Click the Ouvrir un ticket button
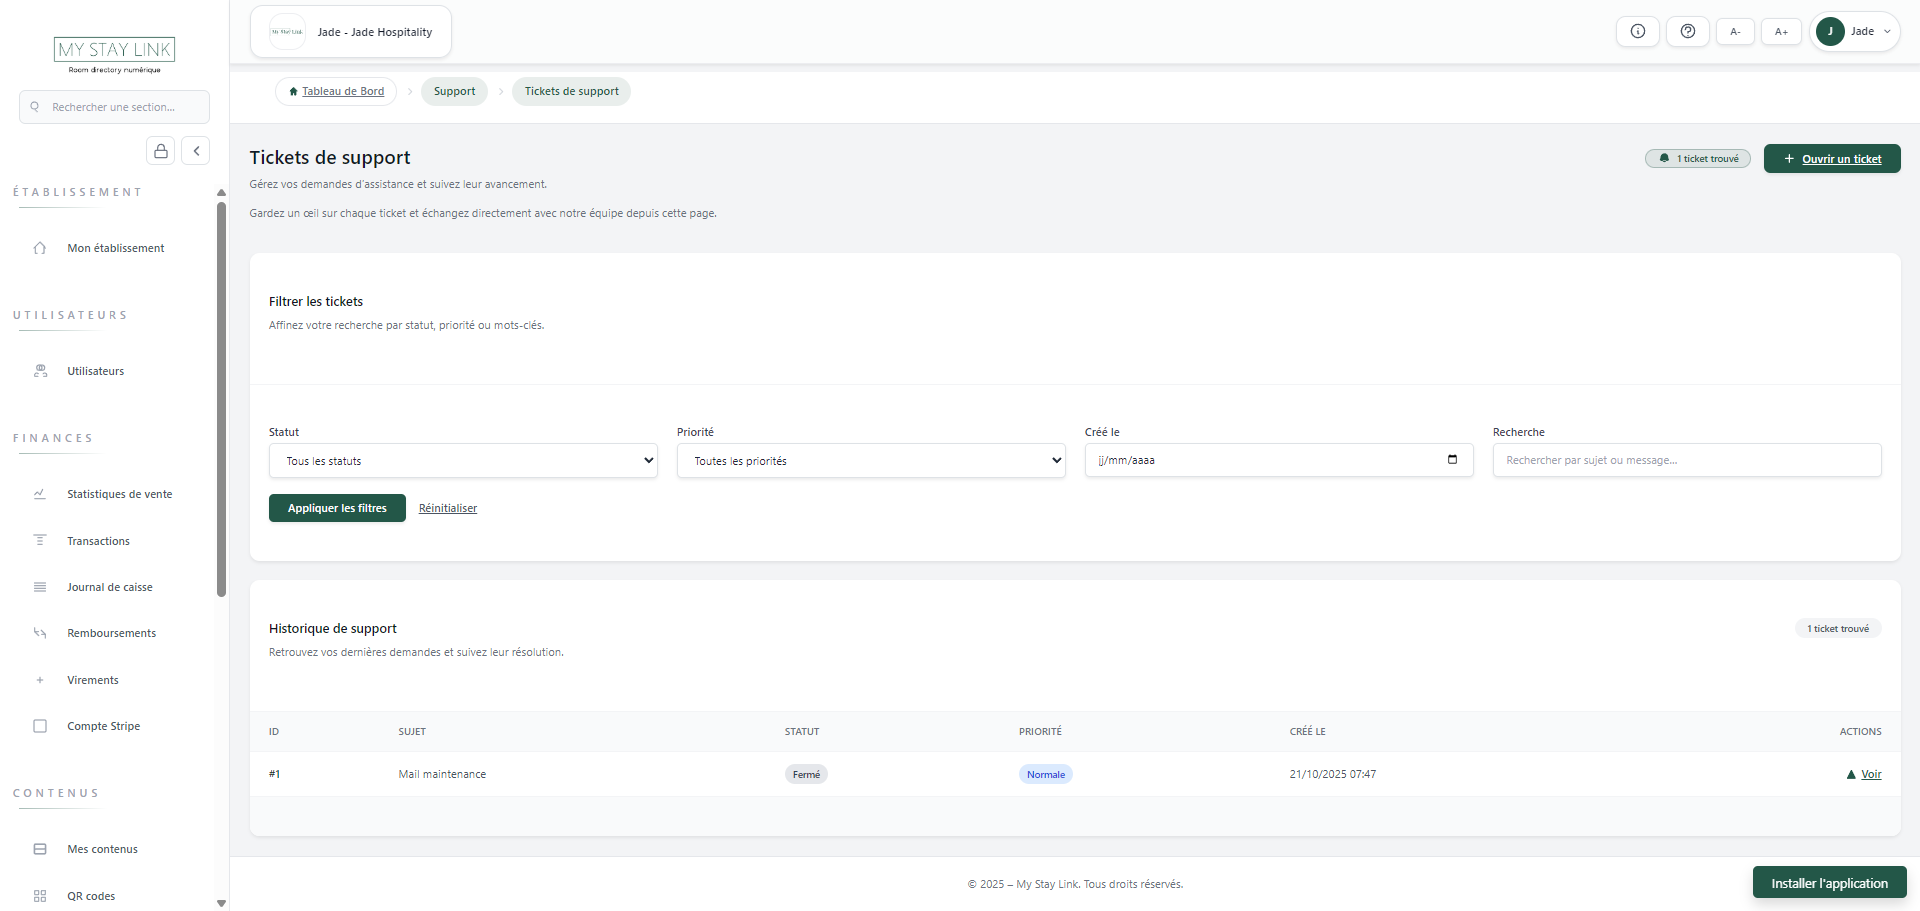Viewport: 1920px width, 911px height. coord(1831,158)
